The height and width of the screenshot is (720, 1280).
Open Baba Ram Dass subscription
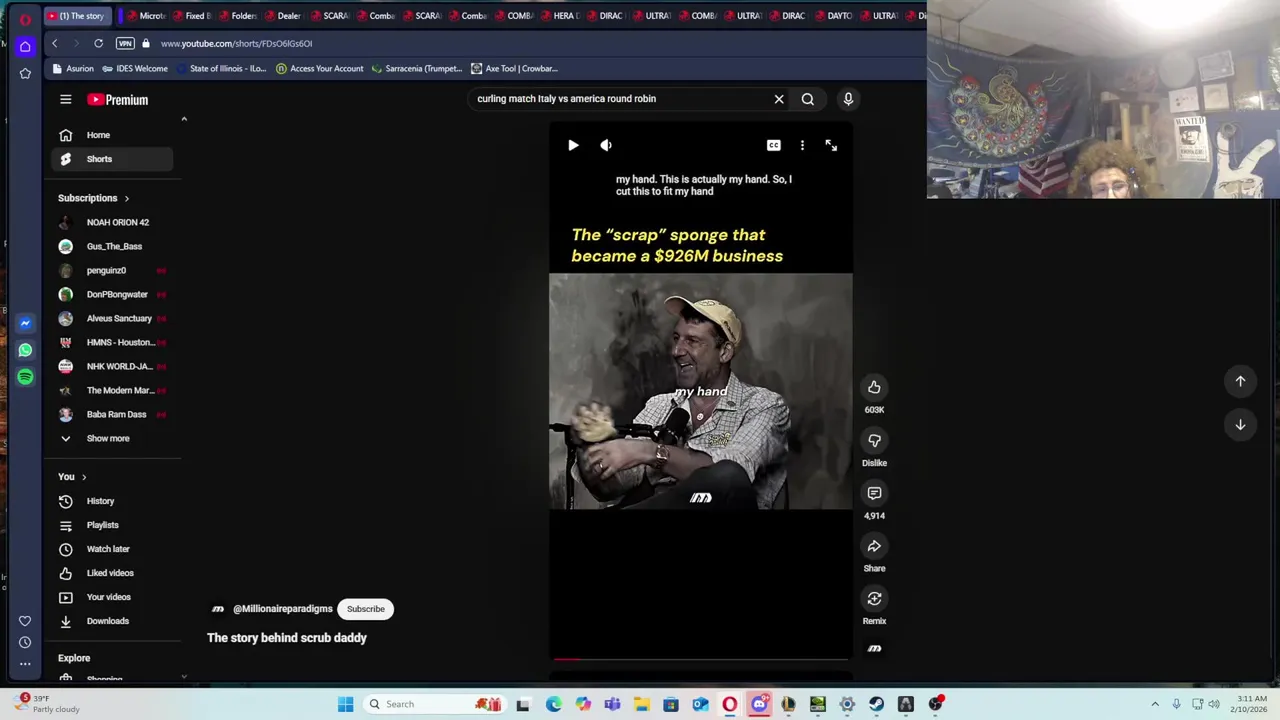[x=112, y=414]
